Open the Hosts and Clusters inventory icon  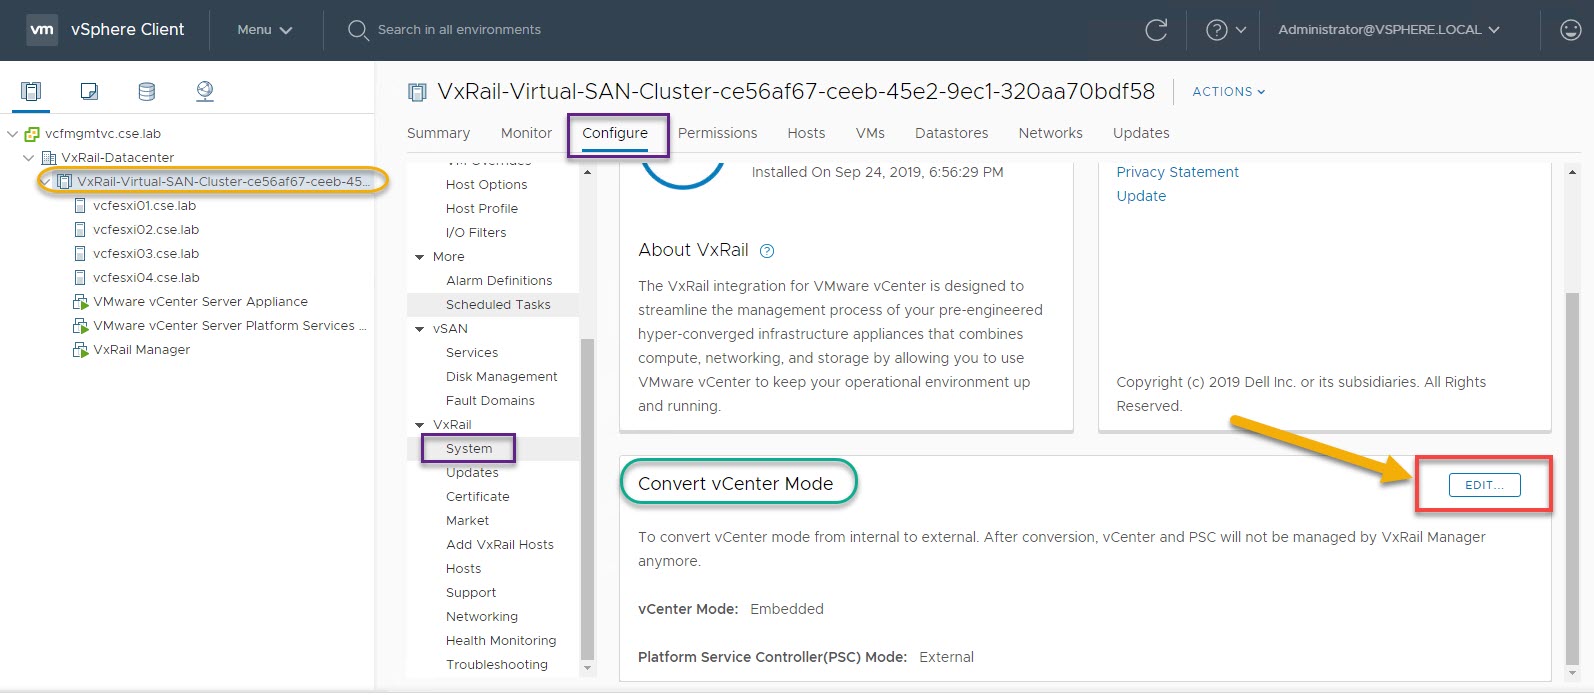point(31,92)
